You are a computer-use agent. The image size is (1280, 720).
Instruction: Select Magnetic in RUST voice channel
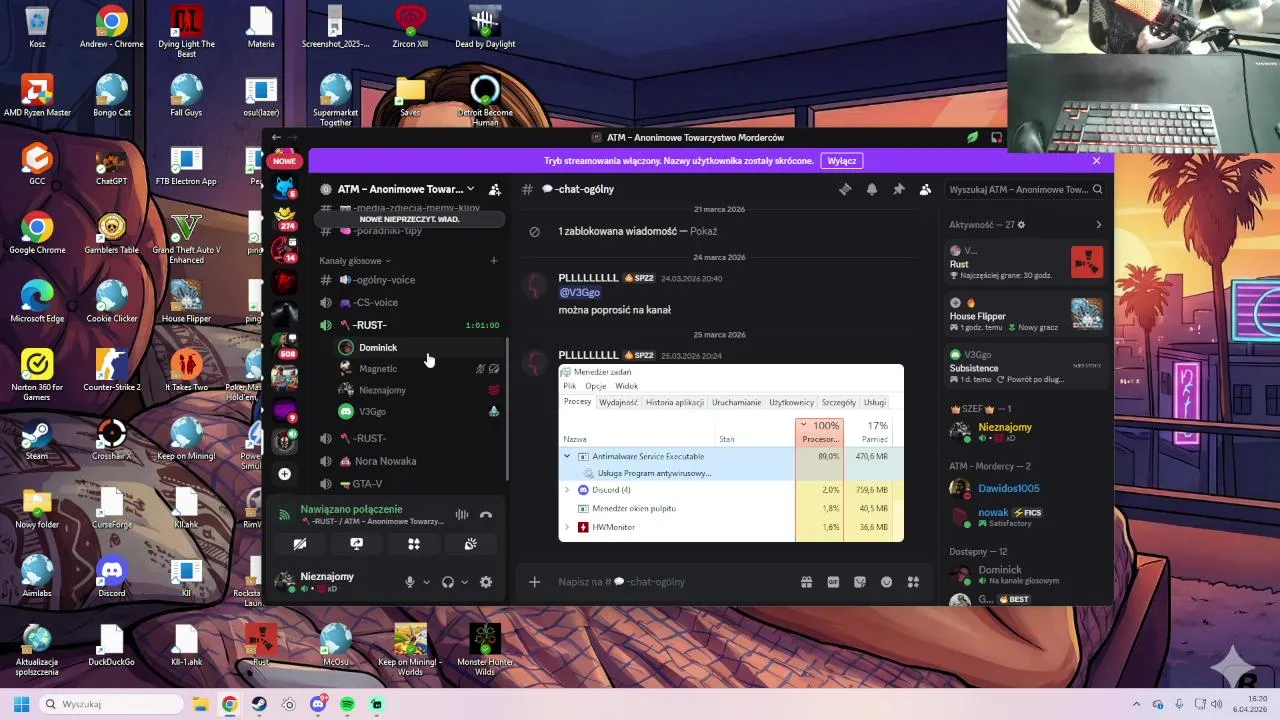[x=418, y=369]
